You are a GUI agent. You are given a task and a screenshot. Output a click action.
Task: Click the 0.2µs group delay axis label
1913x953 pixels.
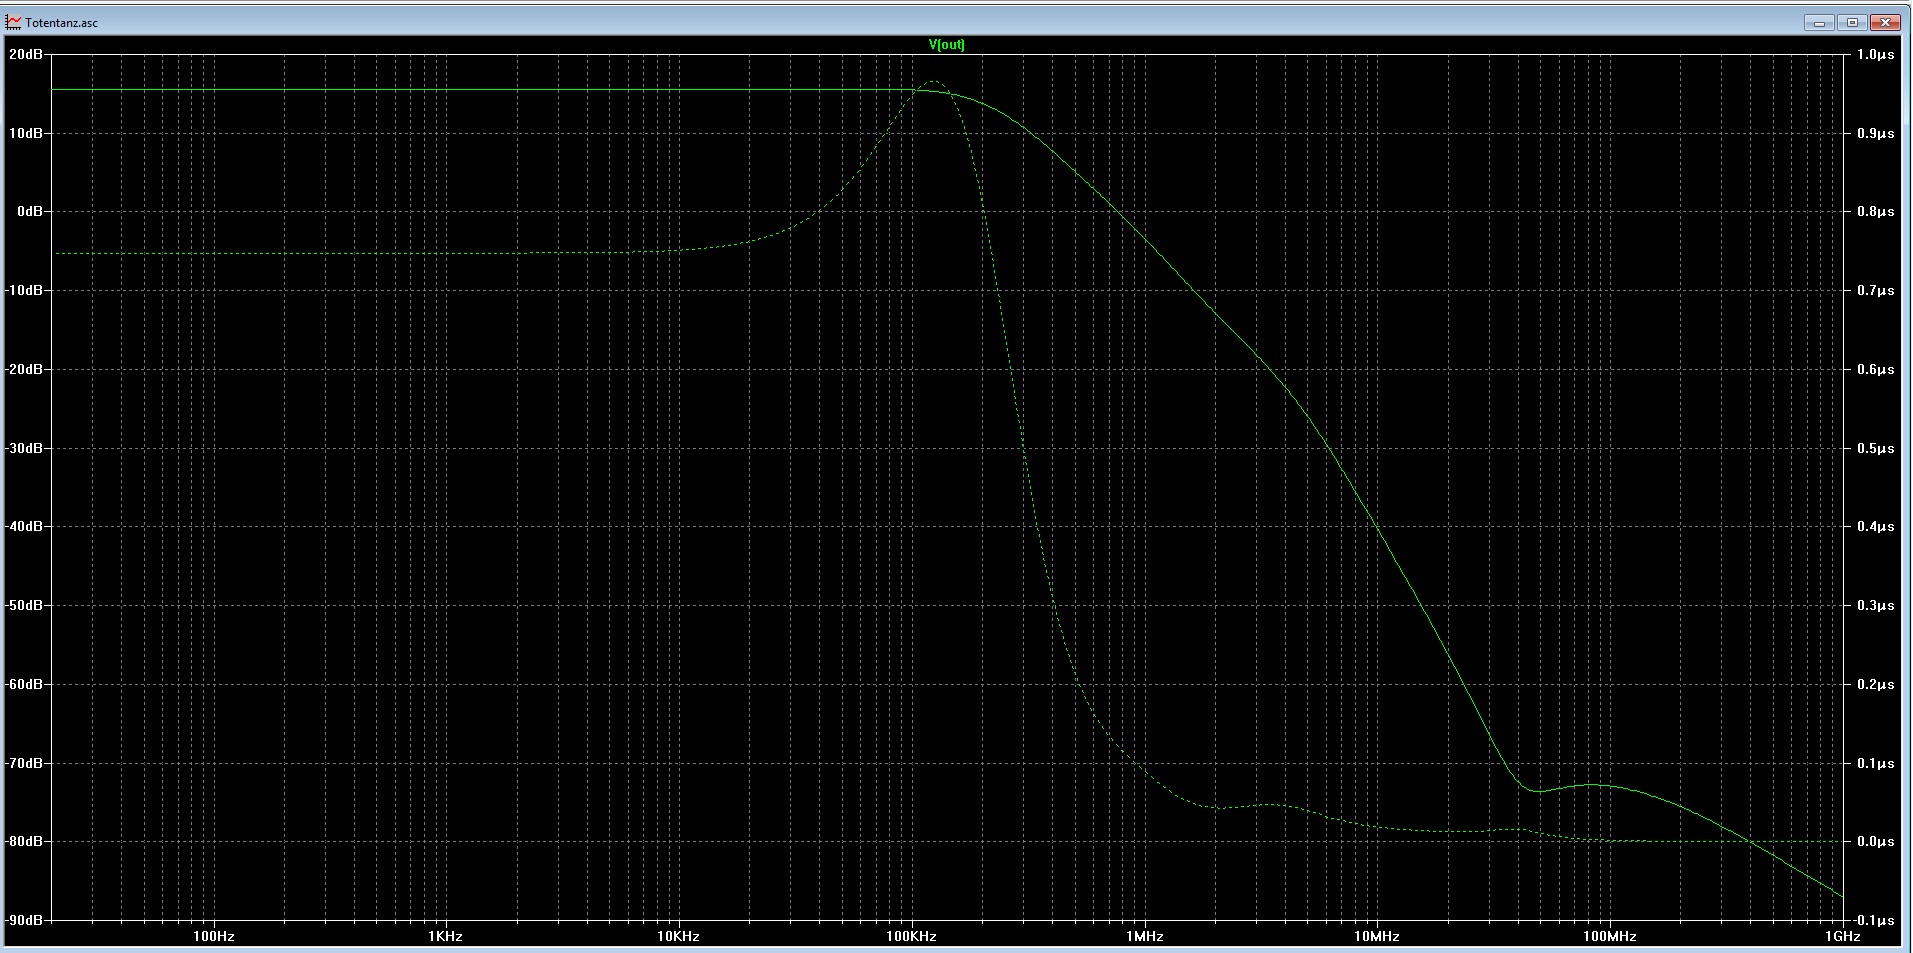point(1876,684)
